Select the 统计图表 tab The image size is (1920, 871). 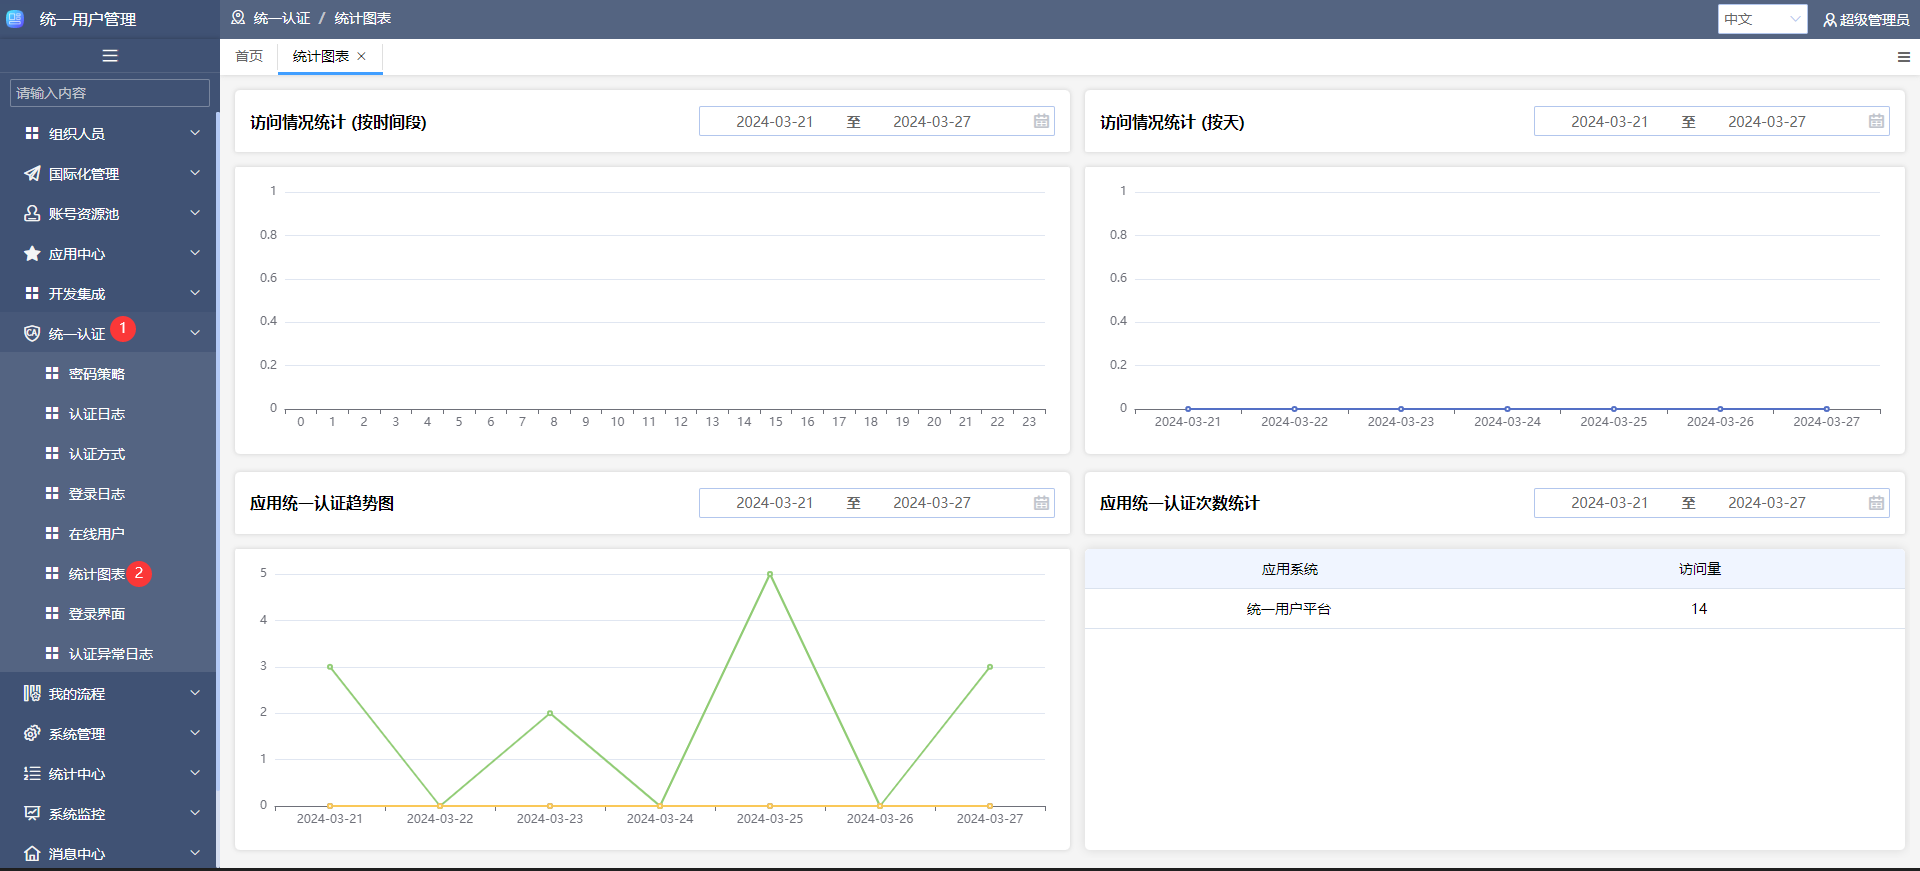pos(321,56)
